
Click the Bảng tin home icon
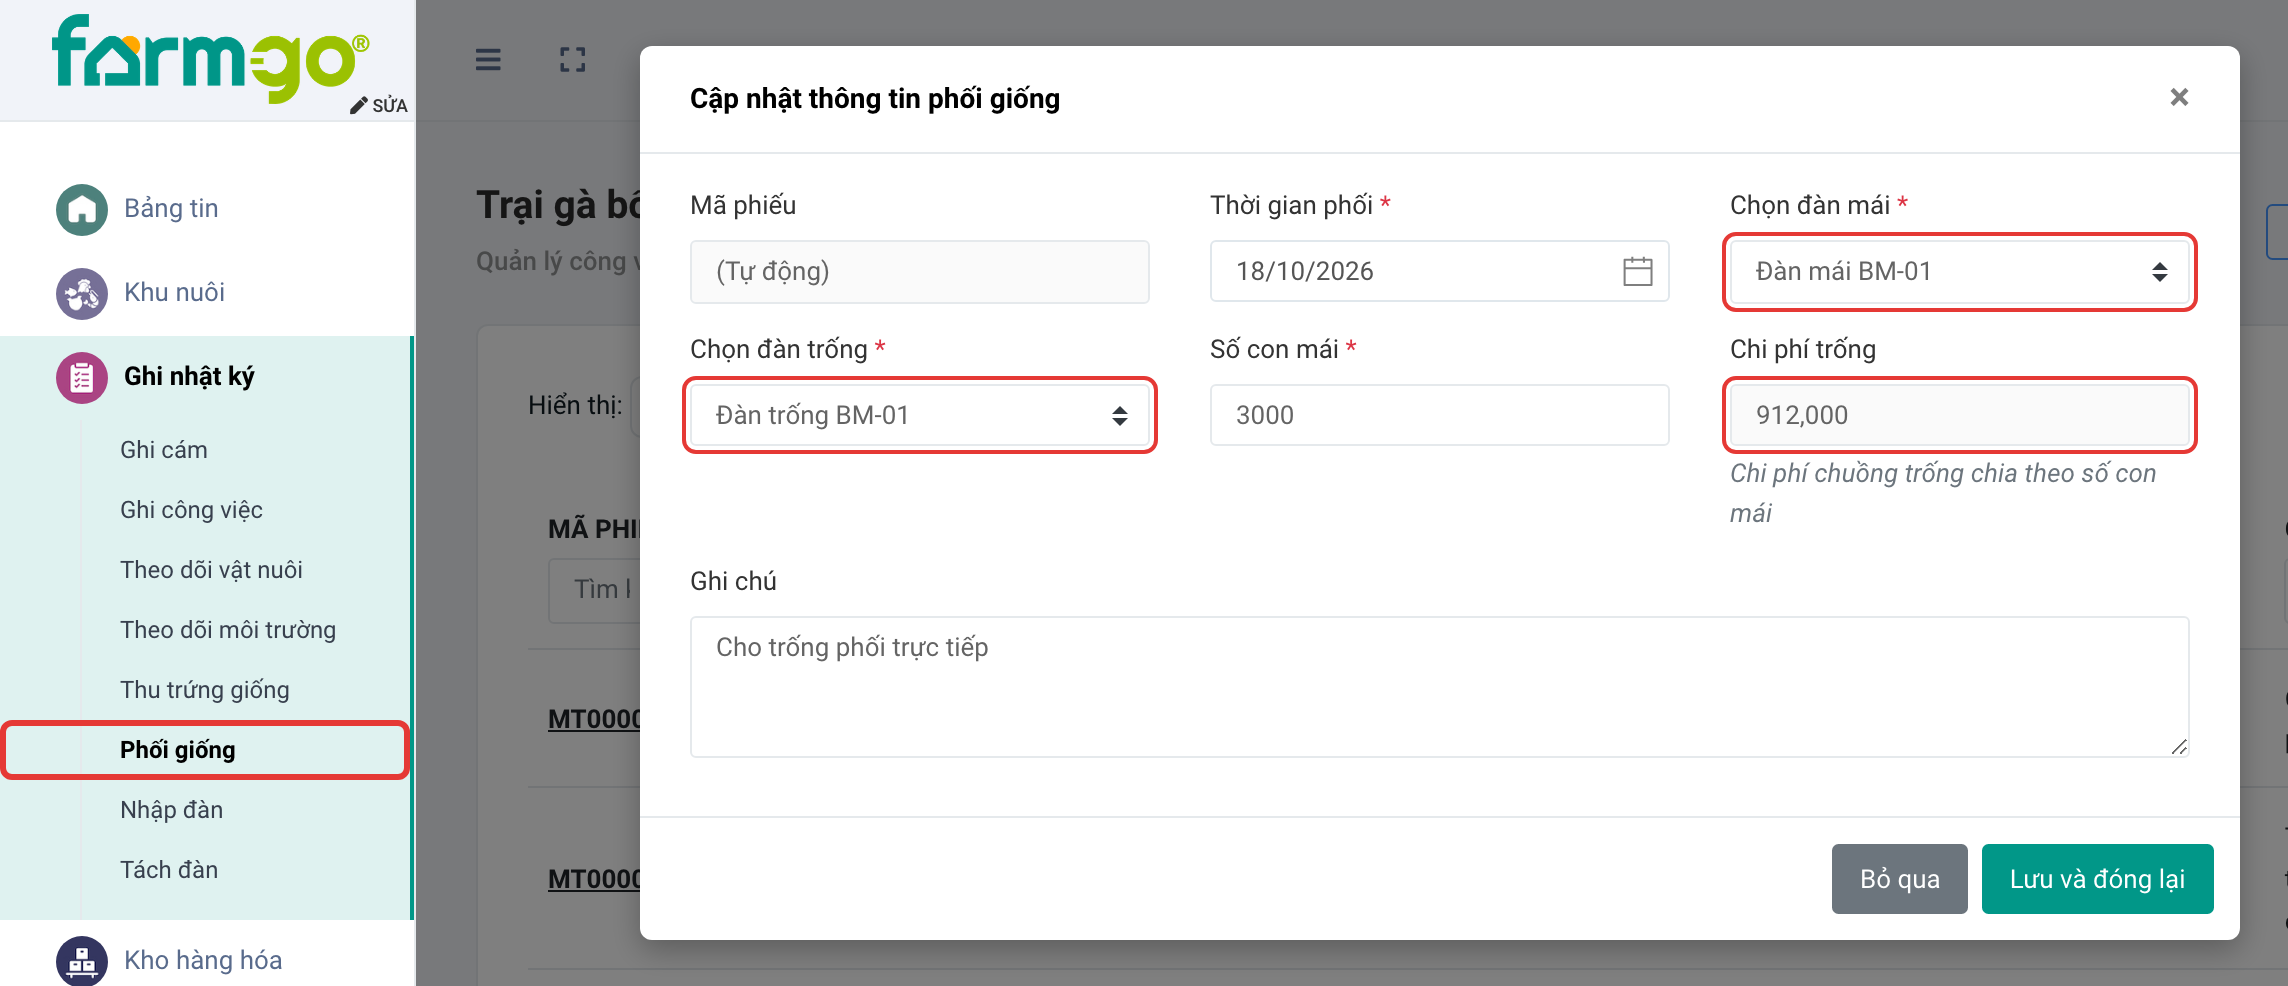[x=82, y=209]
